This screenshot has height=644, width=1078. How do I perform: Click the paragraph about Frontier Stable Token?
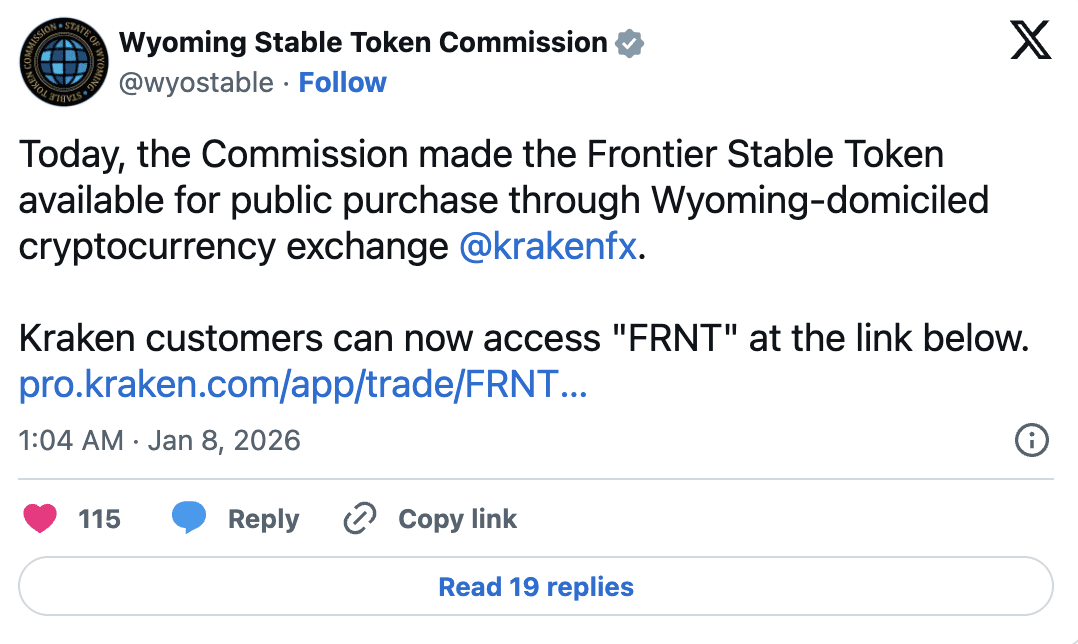[x=480, y=200]
